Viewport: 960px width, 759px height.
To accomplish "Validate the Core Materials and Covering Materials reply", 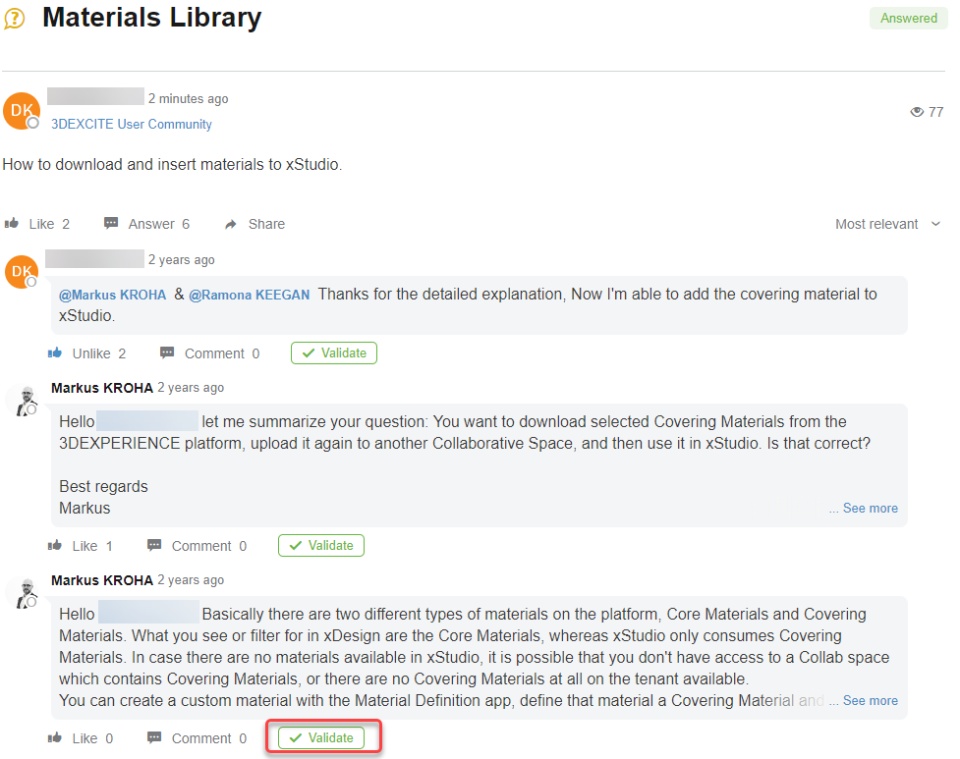I will click(321, 738).
